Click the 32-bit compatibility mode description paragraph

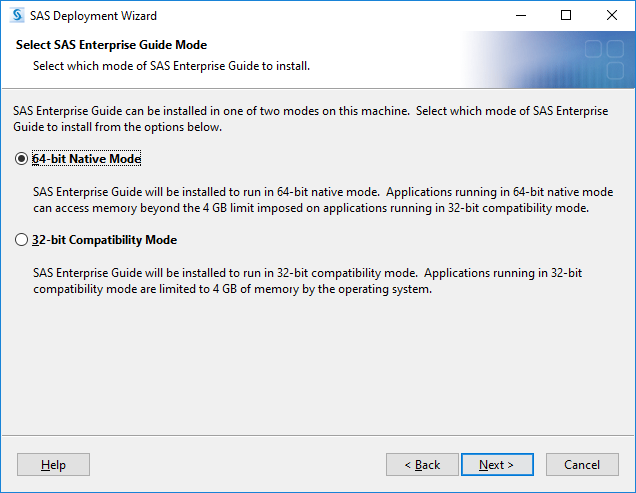307,281
